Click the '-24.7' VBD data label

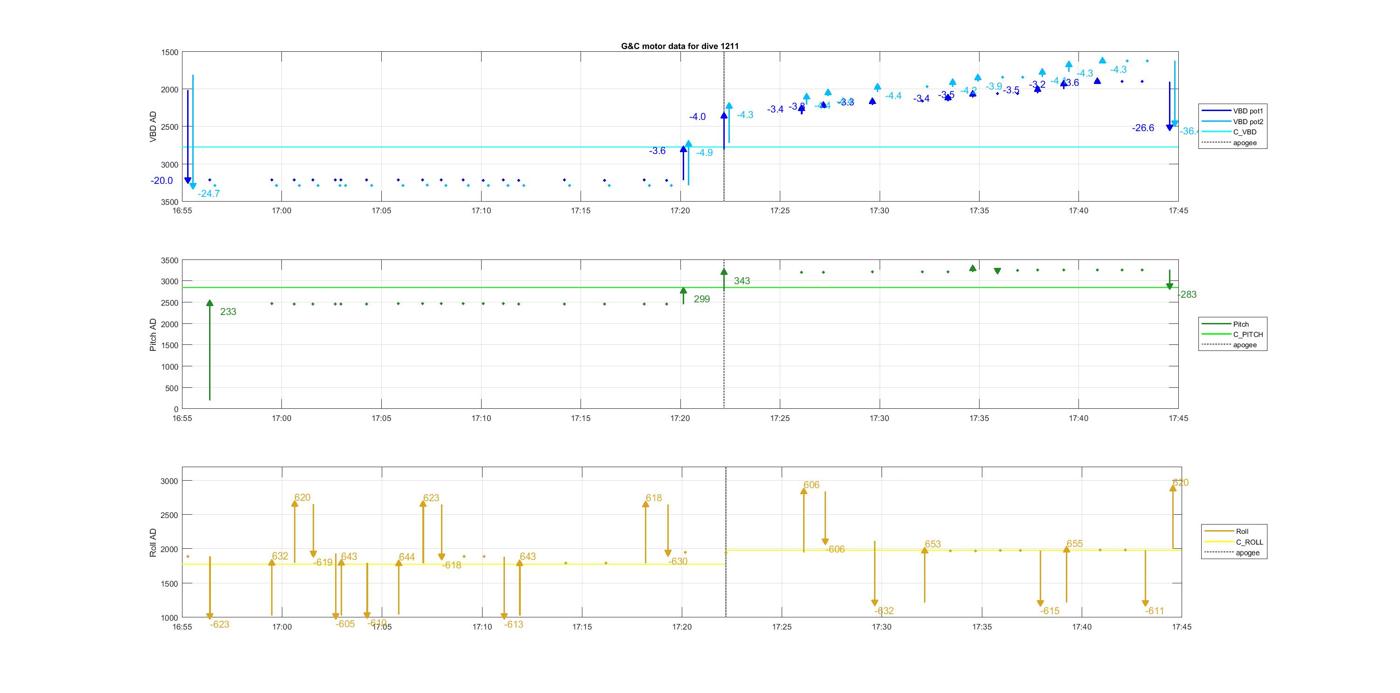(x=208, y=193)
